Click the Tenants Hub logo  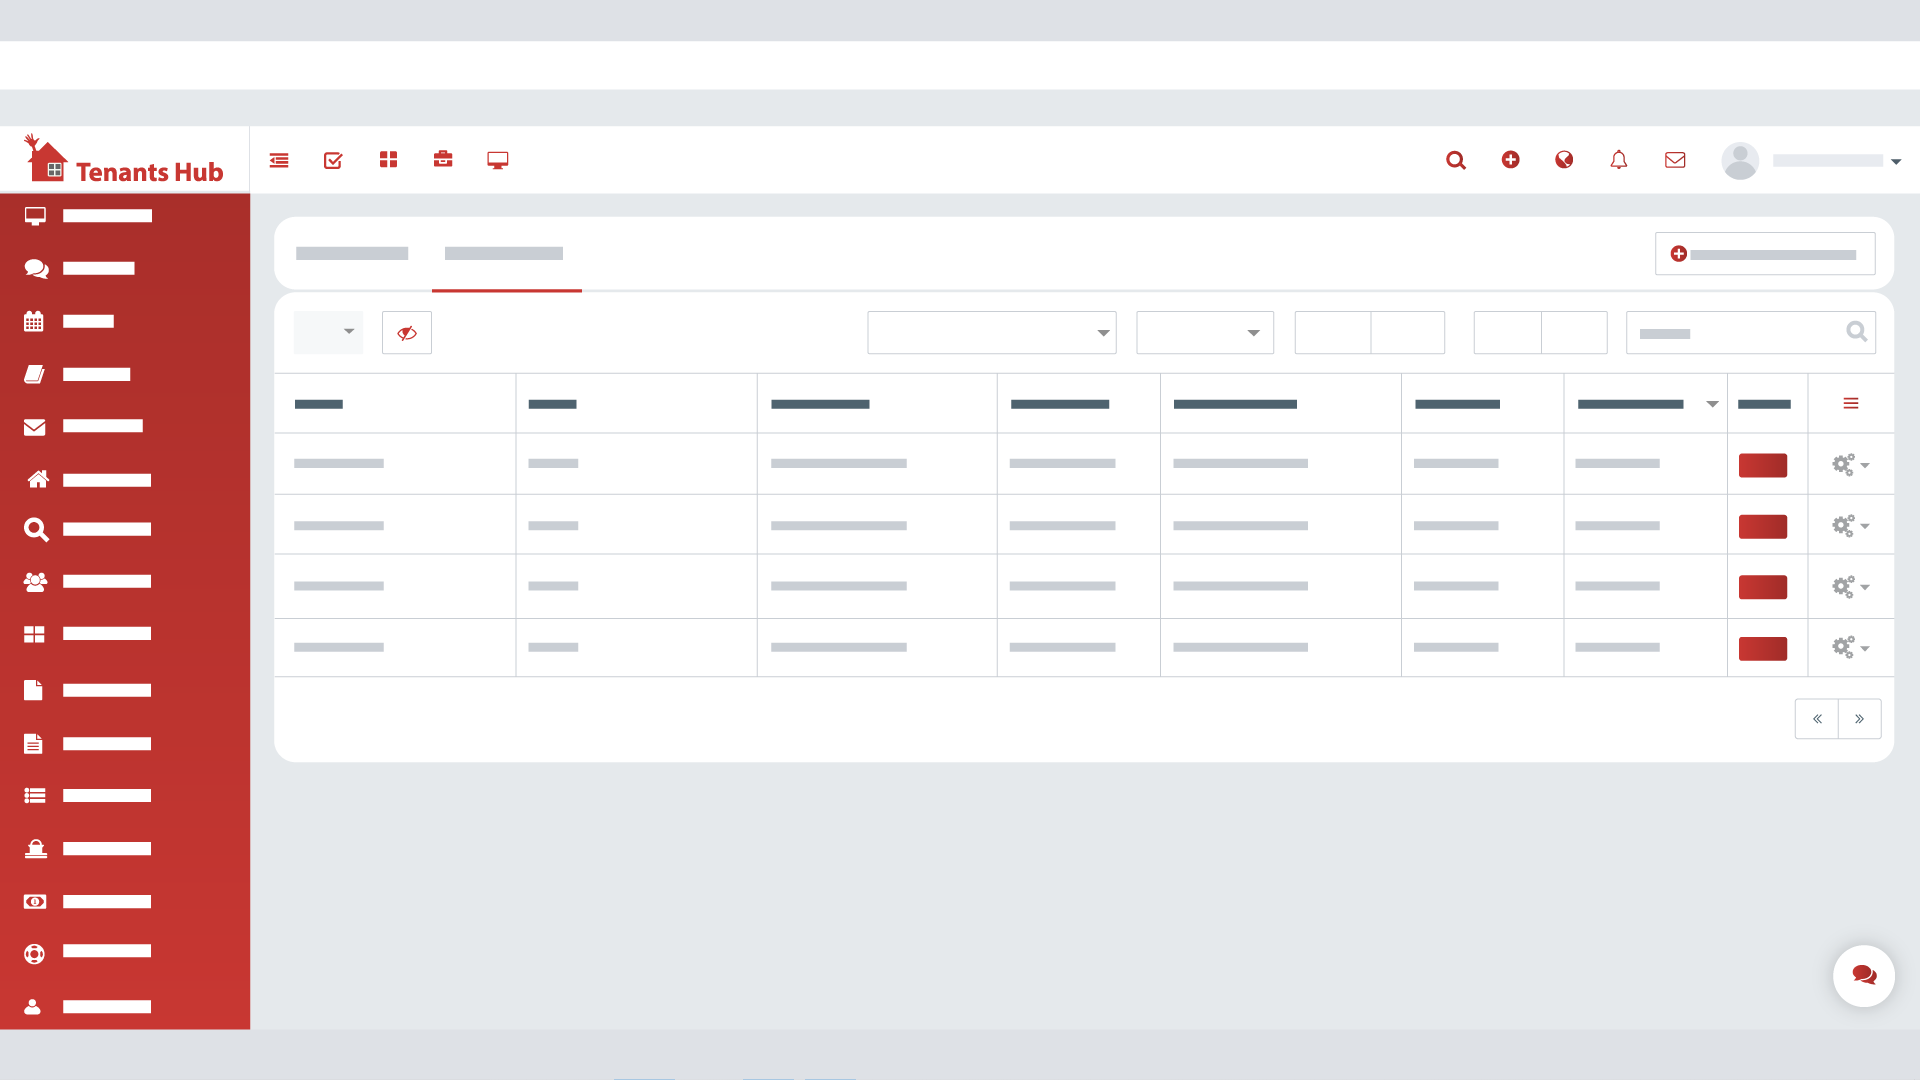[124, 160]
